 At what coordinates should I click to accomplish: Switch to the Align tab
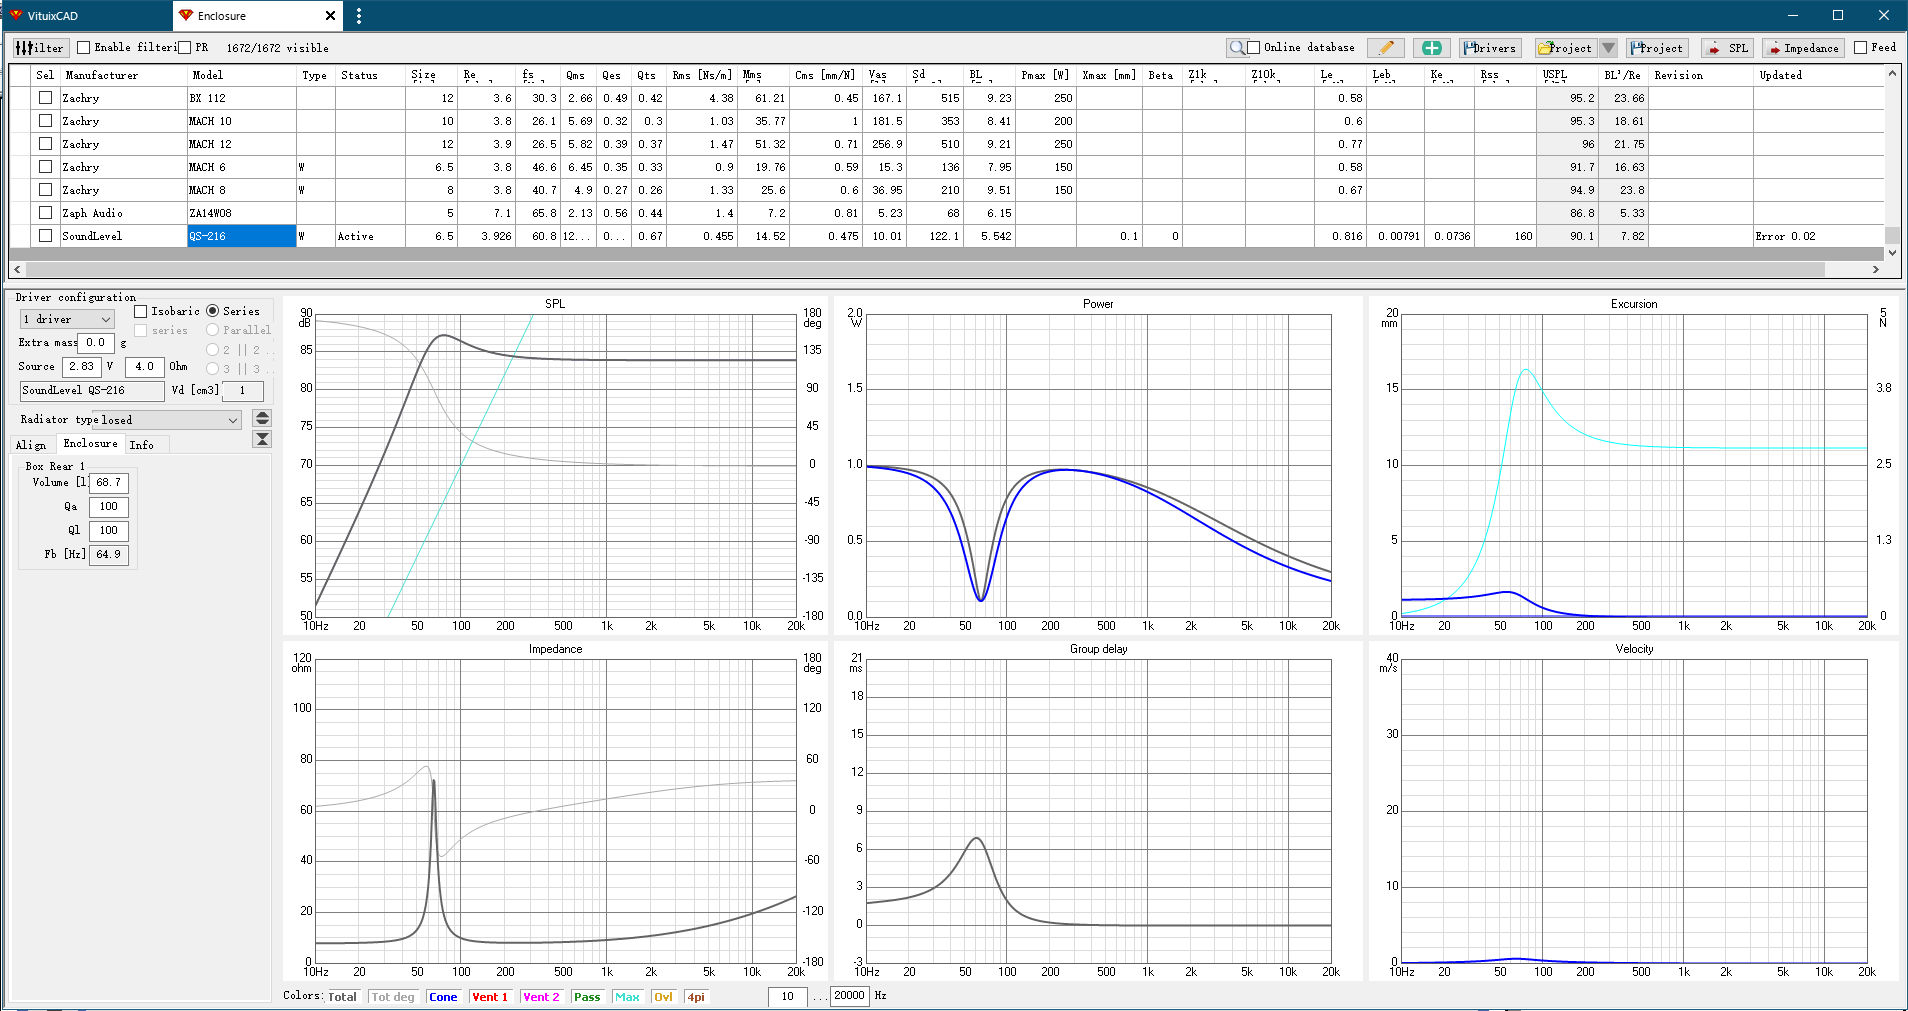[x=30, y=445]
